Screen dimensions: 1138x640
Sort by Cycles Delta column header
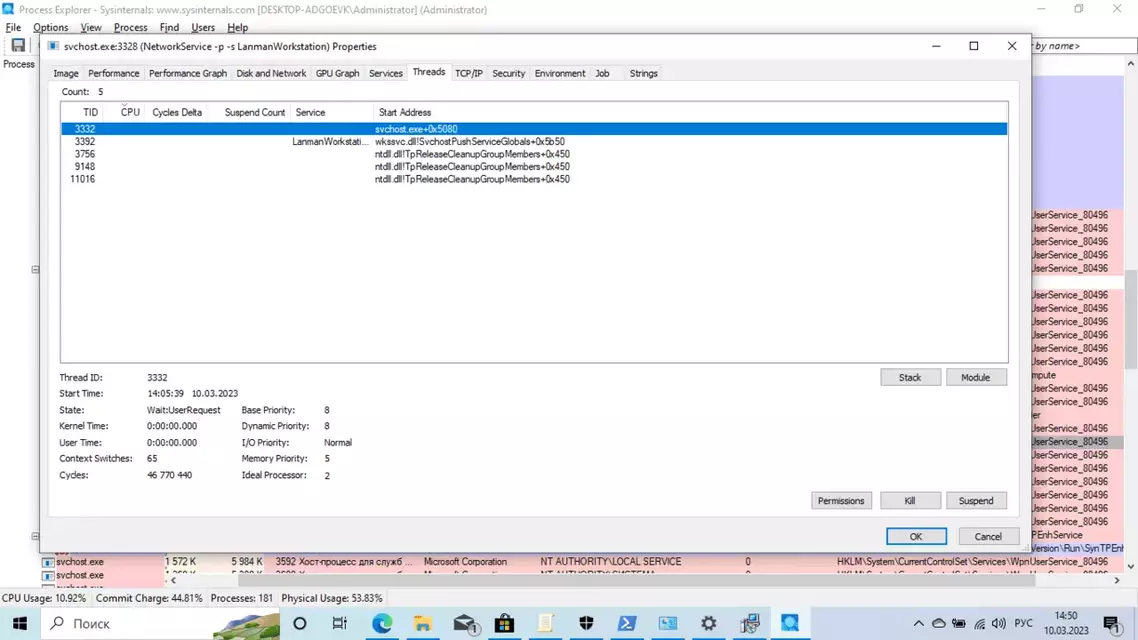[x=177, y=112]
